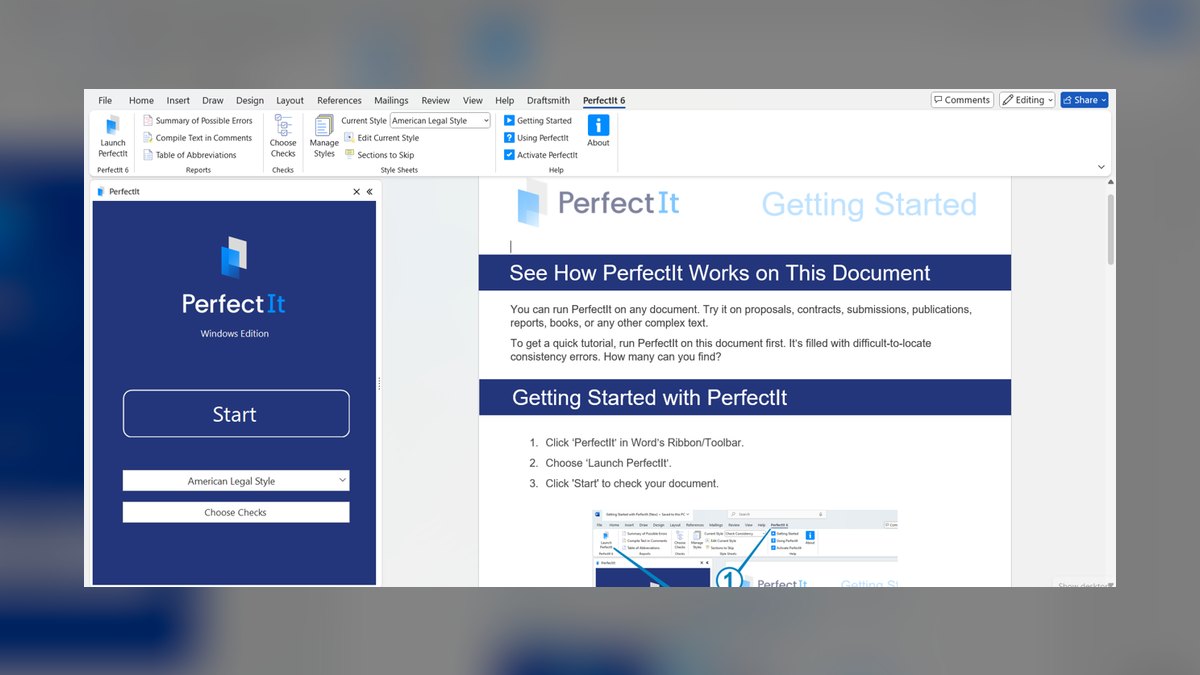The width and height of the screenshot is (1200, 675).
Task: Collapse the PerfectIt panel with double chevron
Action: (x=369, y=191)
